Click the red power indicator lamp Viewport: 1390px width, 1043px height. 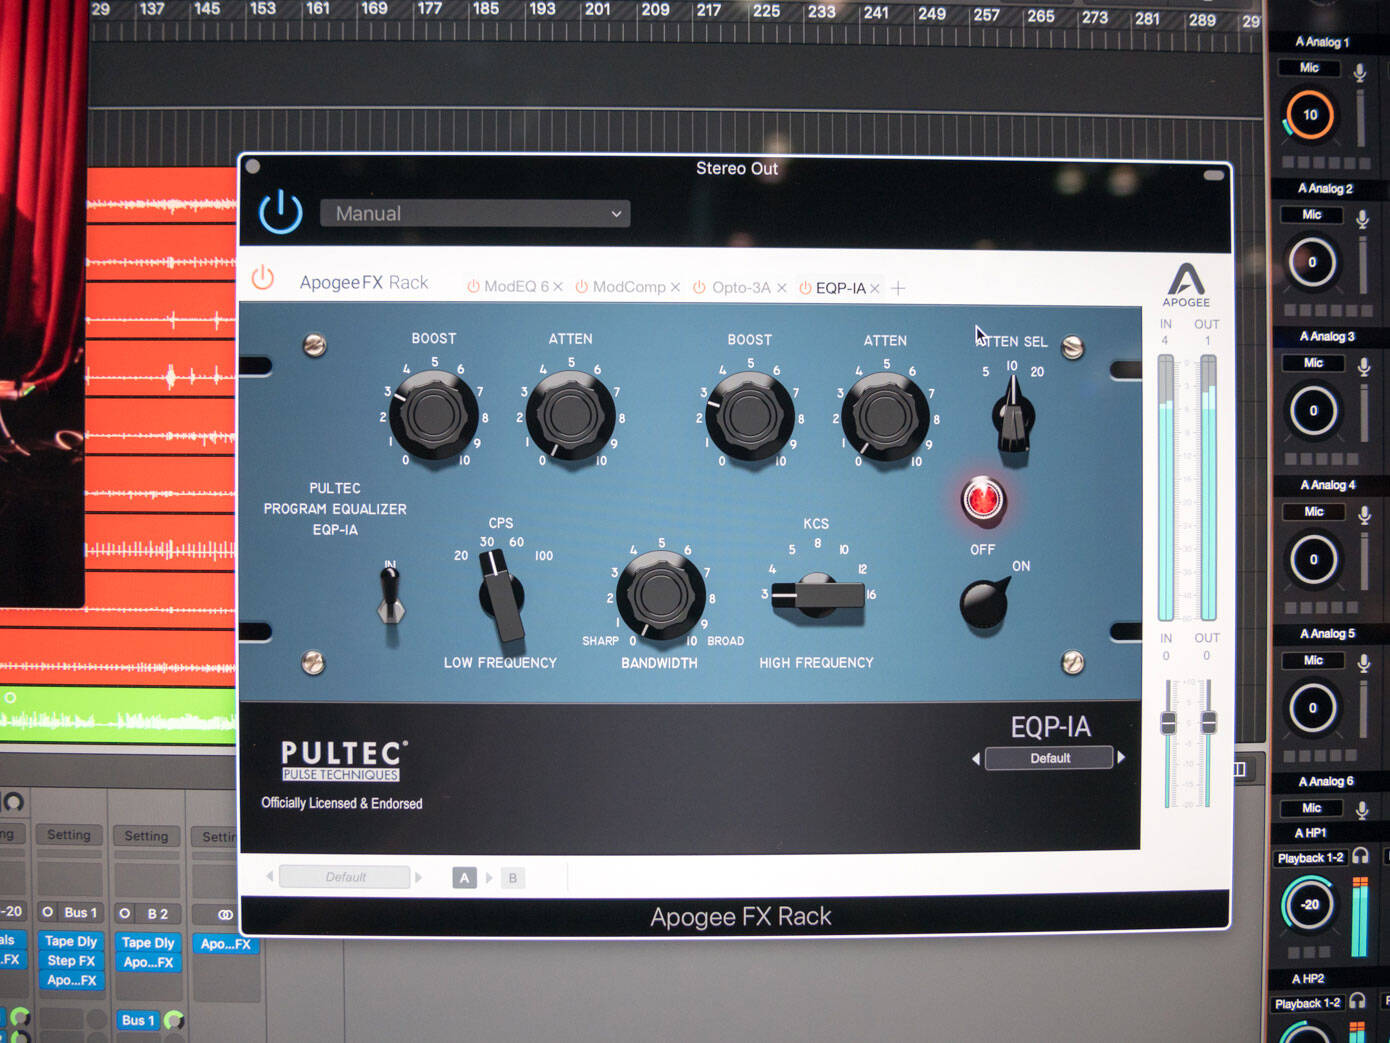click(982, 499)
